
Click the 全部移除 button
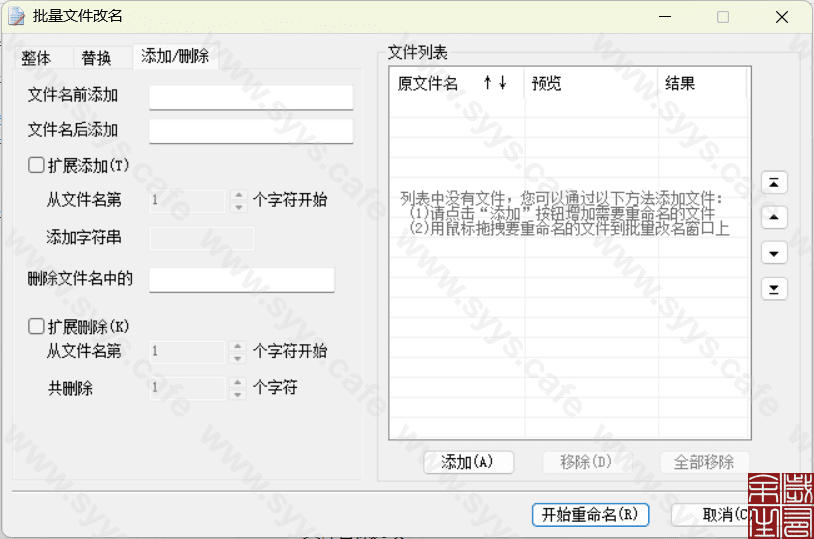click(x=704, y=462)
